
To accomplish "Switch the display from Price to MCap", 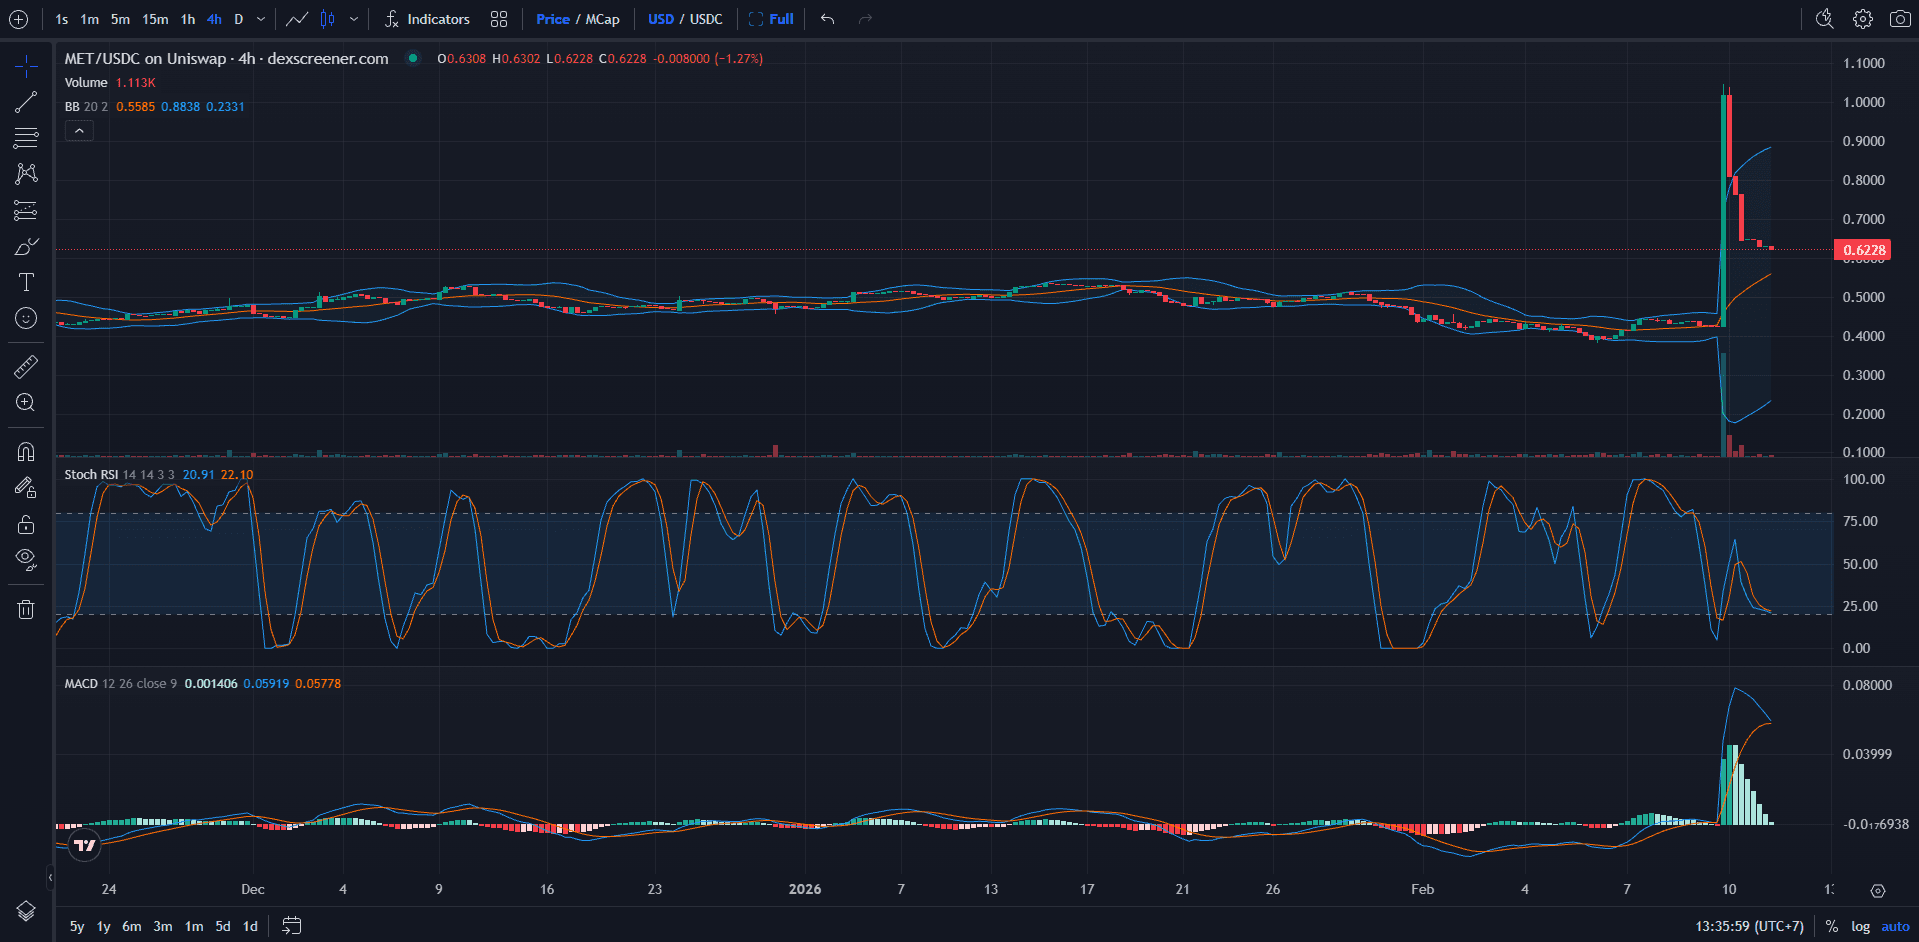I will pyautogui.click(x=601, y=18).
